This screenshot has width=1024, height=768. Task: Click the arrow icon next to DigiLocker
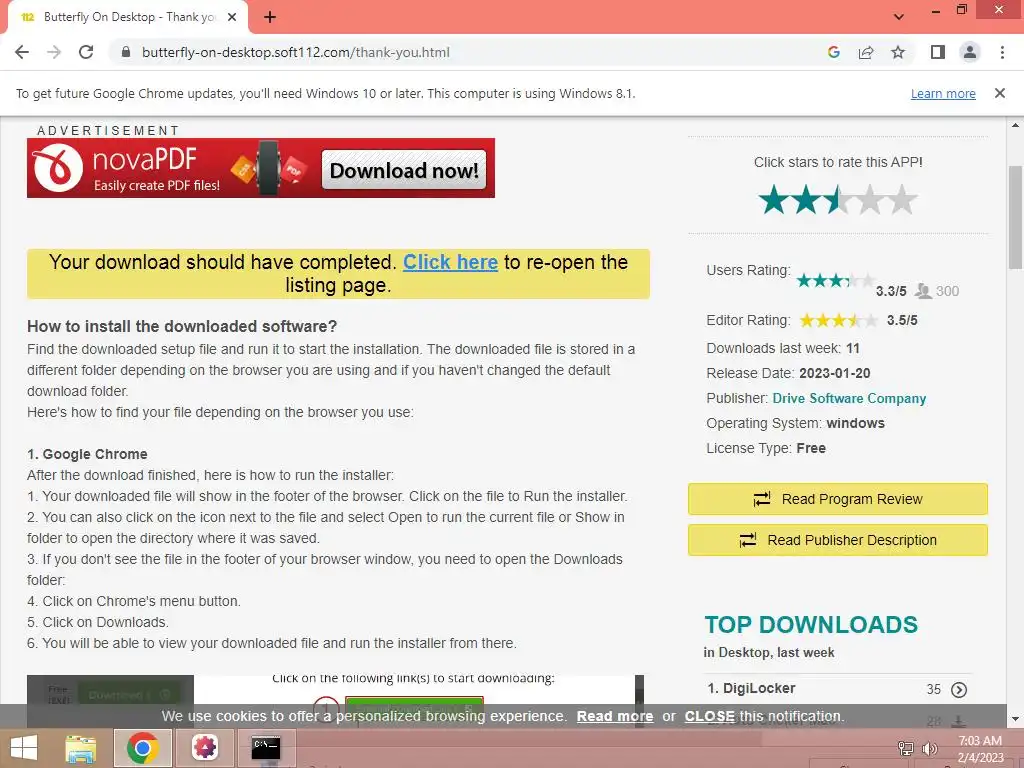(959, 690)
